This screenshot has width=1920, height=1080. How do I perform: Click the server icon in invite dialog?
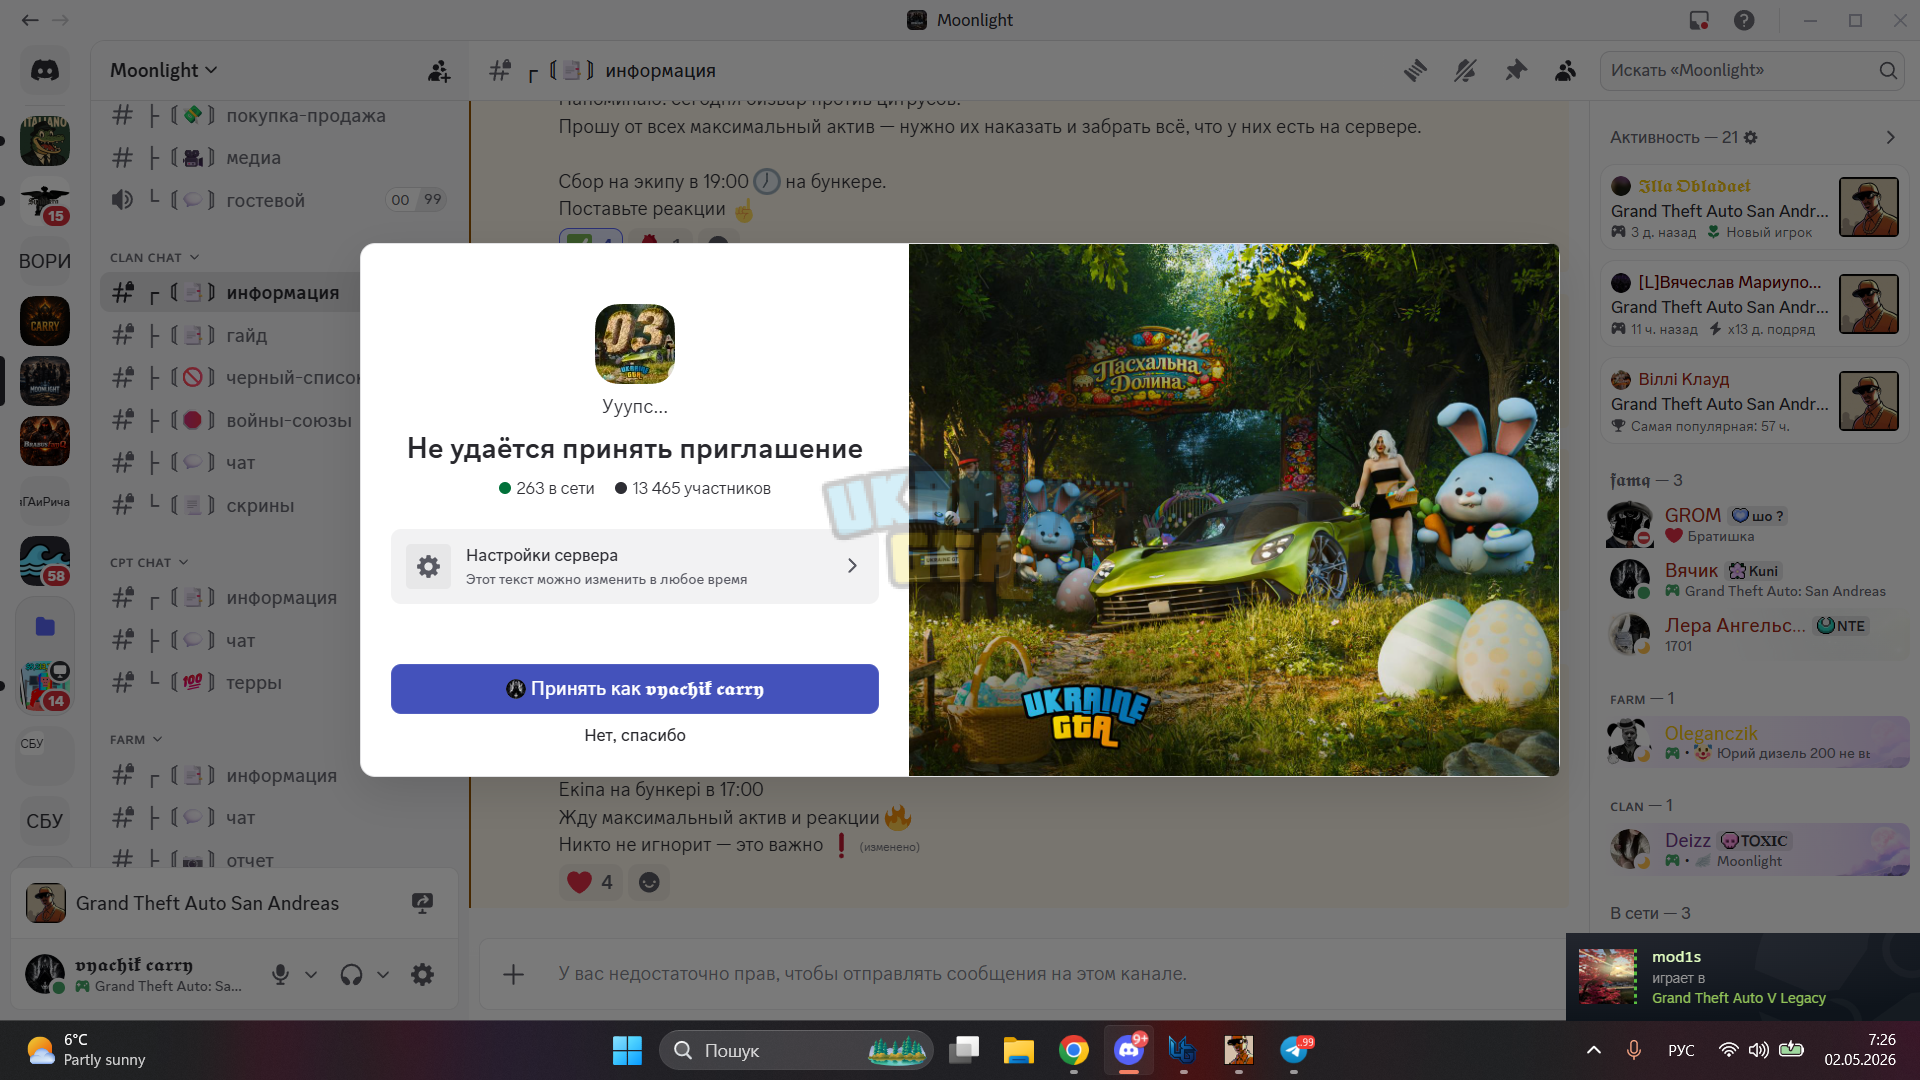pos(635,344)
